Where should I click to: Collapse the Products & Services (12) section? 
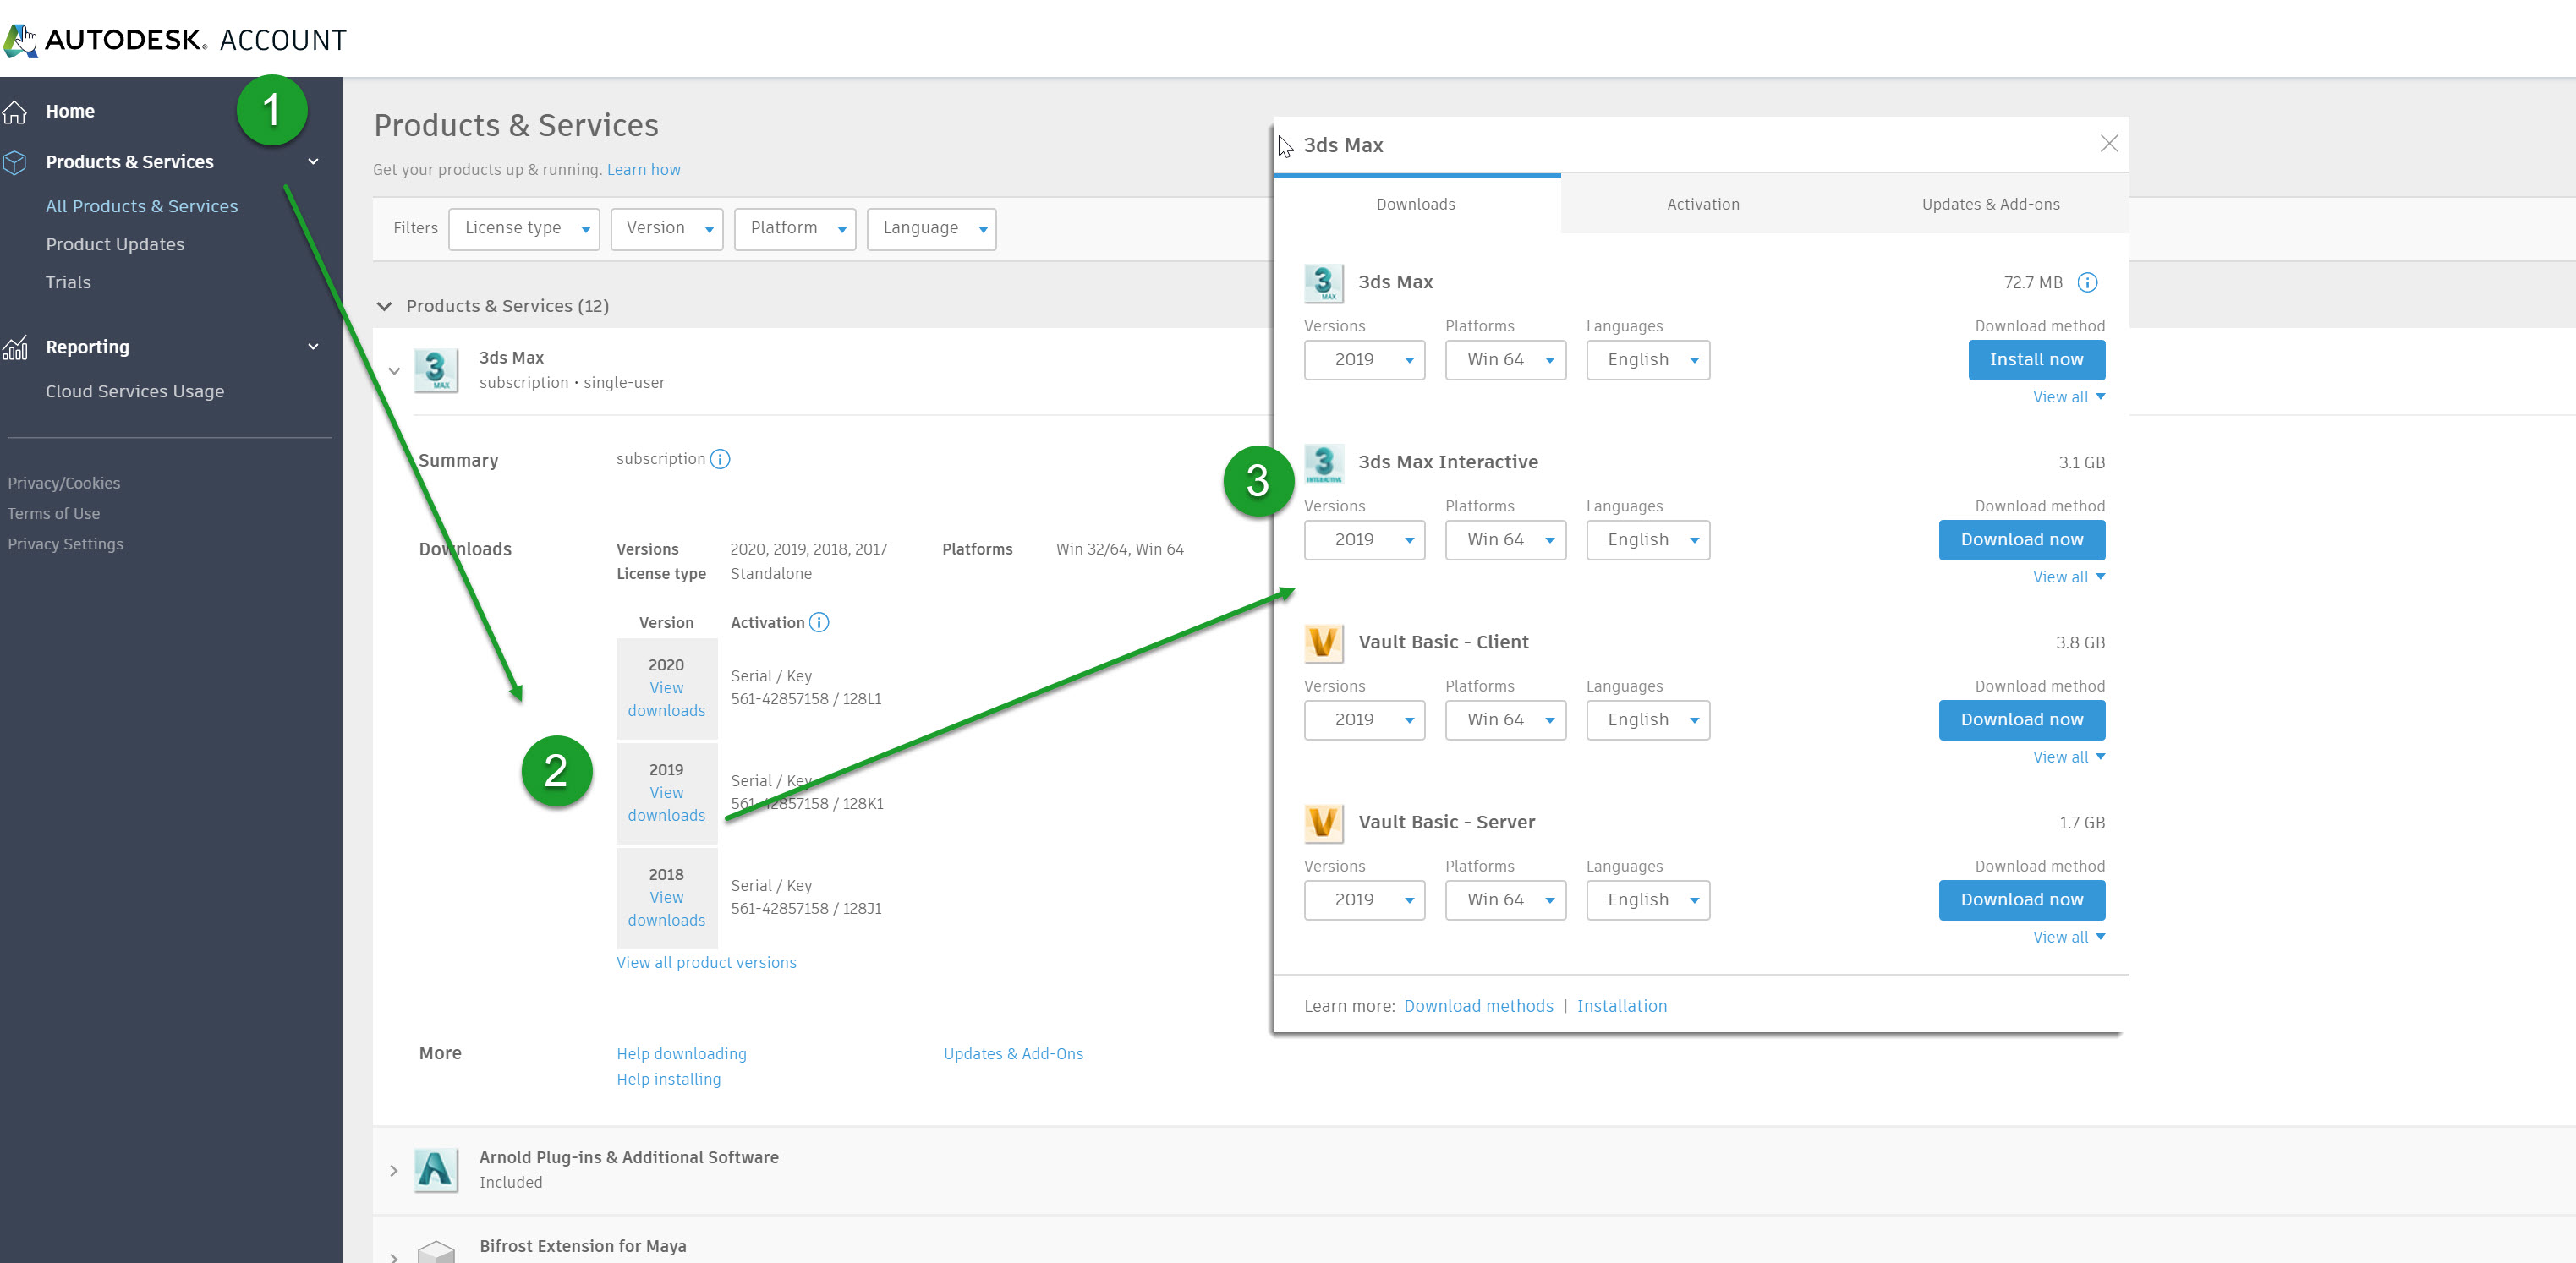(384, 306)
